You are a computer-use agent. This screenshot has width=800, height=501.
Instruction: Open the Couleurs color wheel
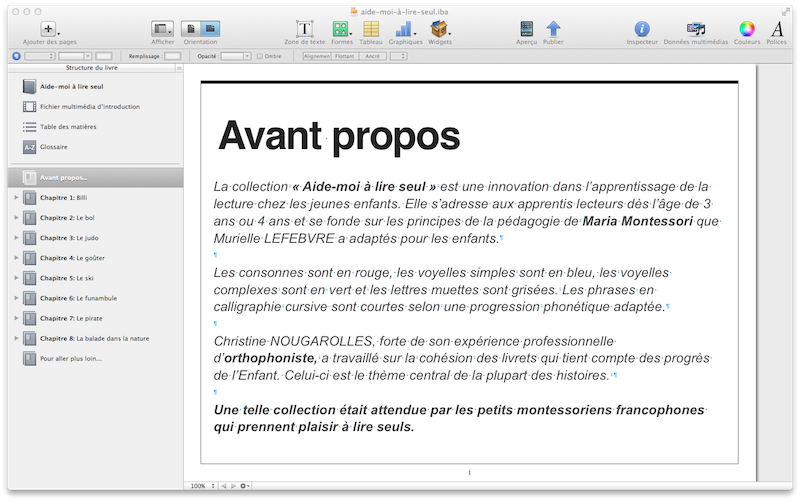pyautogui.click(x=747, y=29)
